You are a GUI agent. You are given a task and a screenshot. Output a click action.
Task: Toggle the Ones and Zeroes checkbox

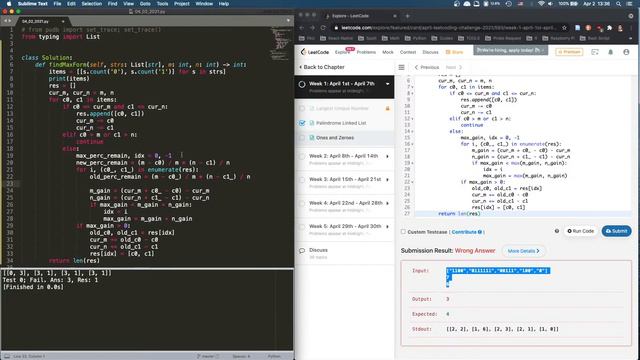pos(302,138)
